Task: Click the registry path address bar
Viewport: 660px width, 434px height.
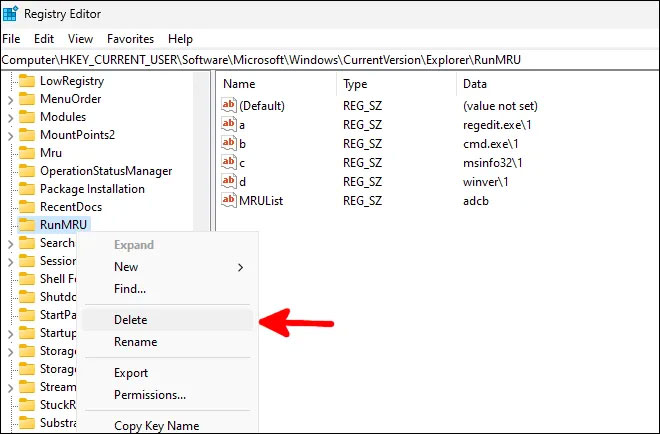Action: [x=330, y=60]
